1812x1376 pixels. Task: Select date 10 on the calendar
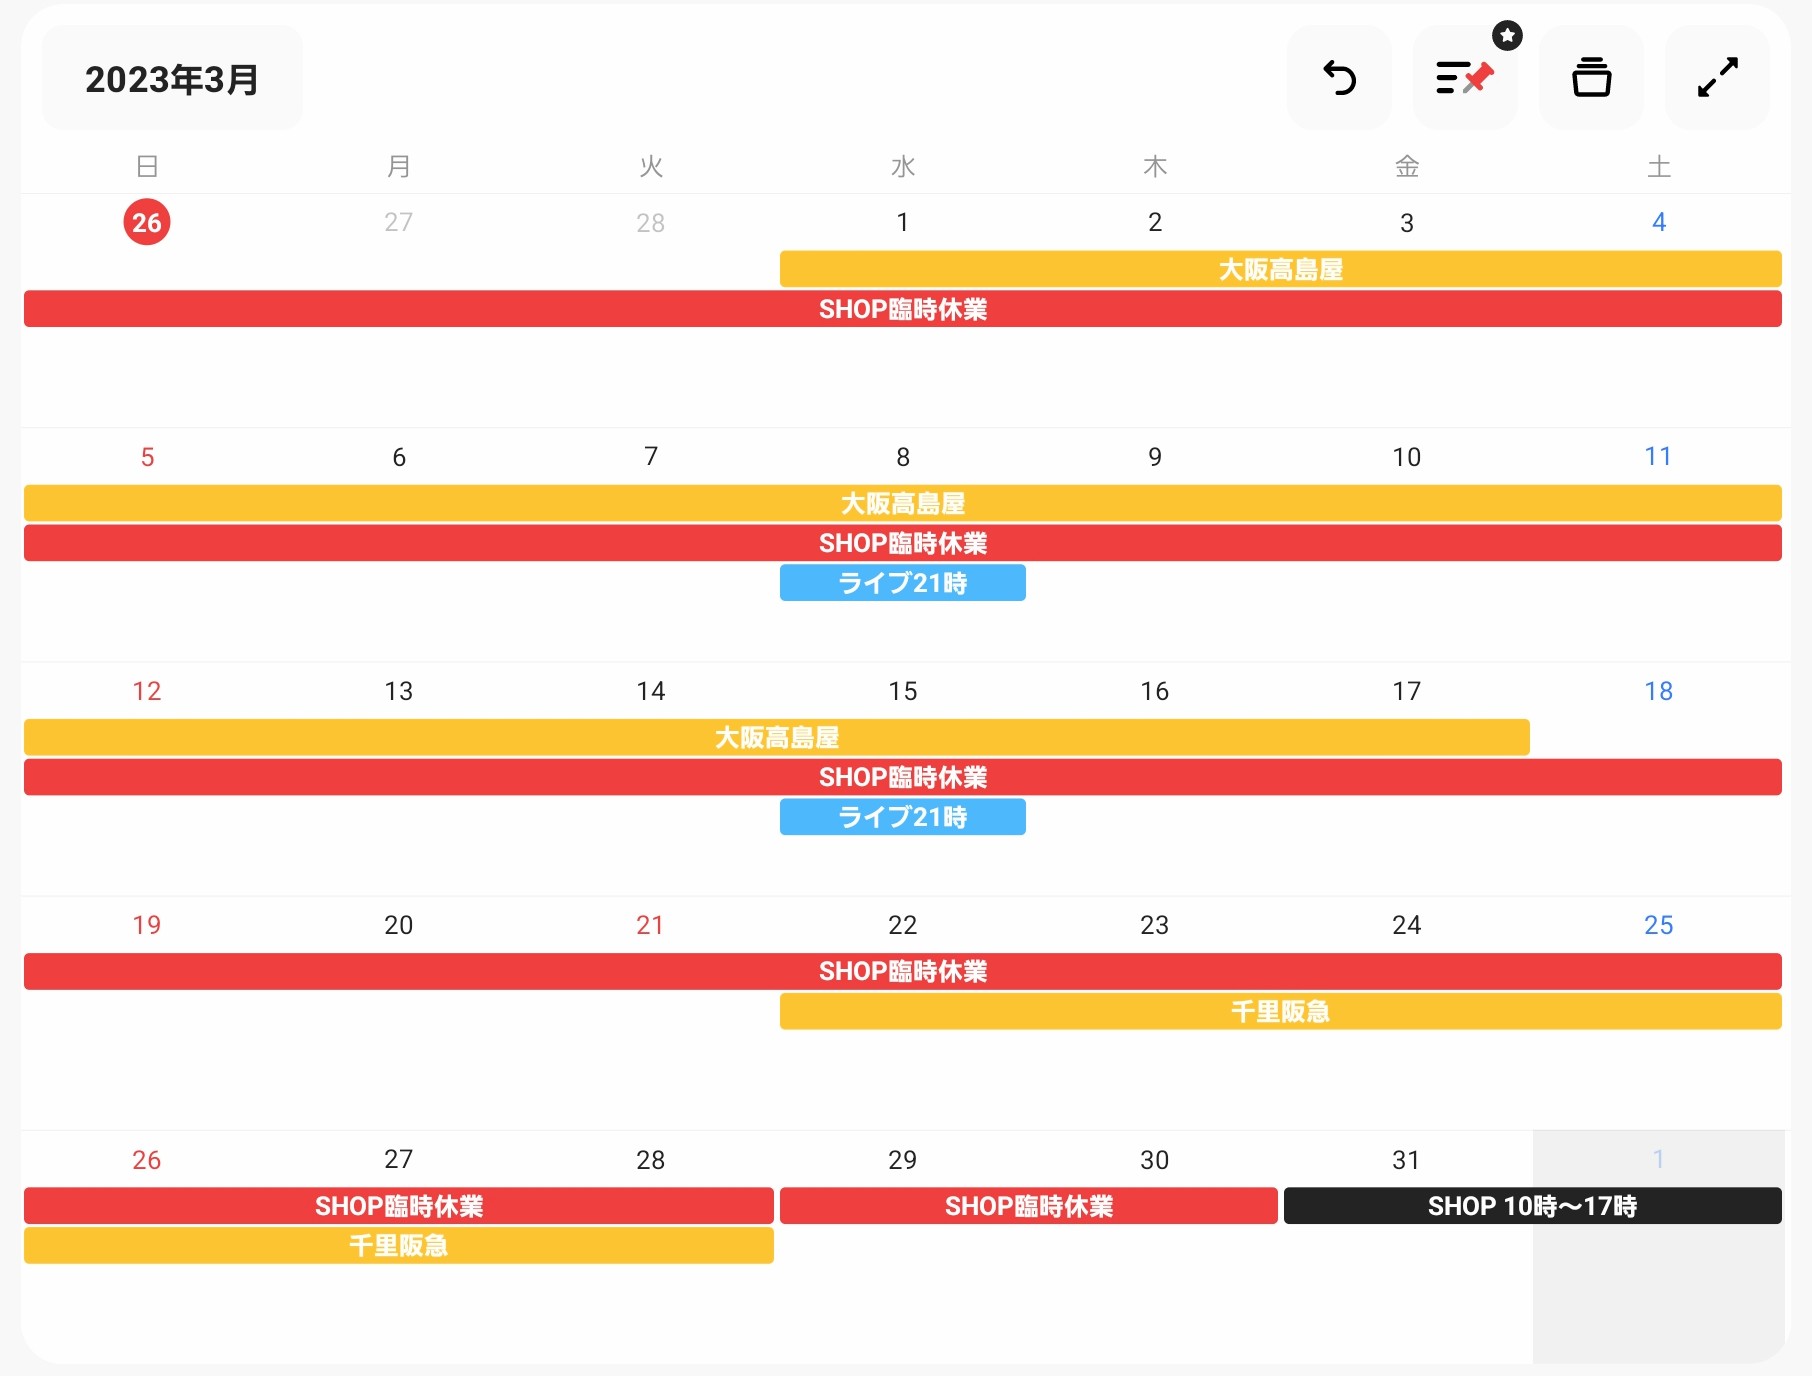coord(1407,457)
